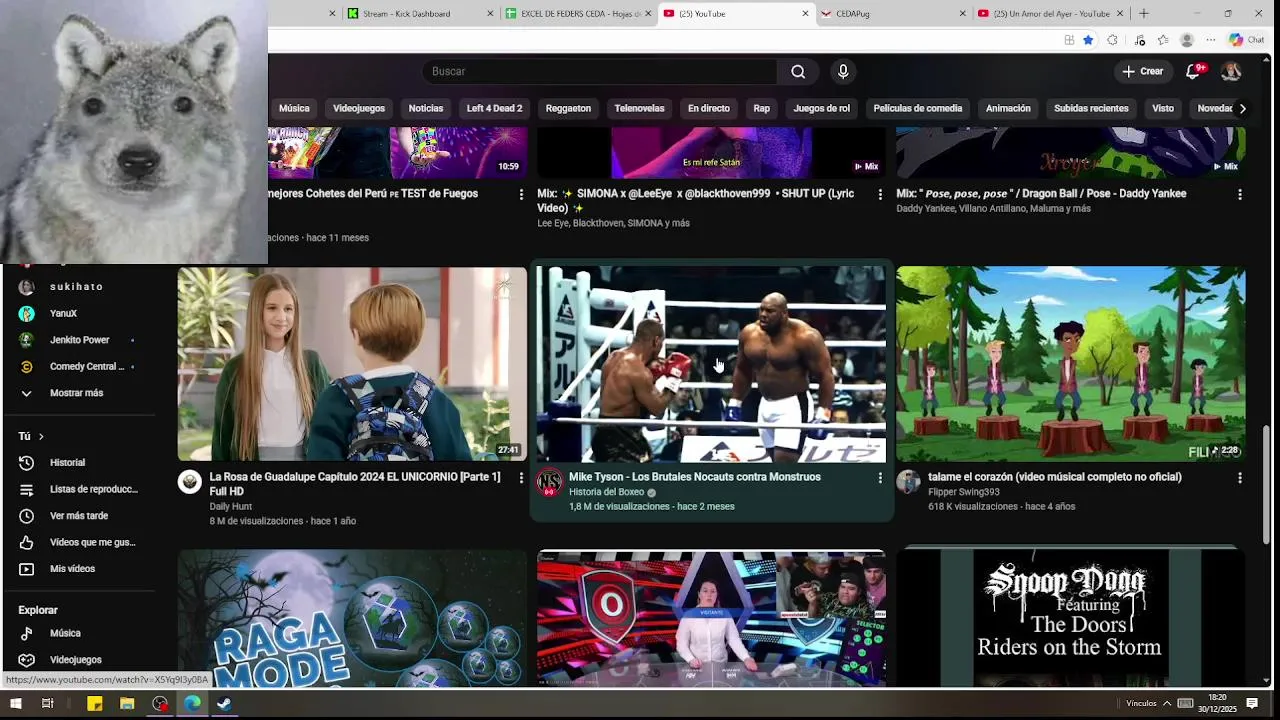Image resolution: width=1280 pixels, height=720 pixels.
Task: Select the Telenovelas category chip
Action: point(639,108)
